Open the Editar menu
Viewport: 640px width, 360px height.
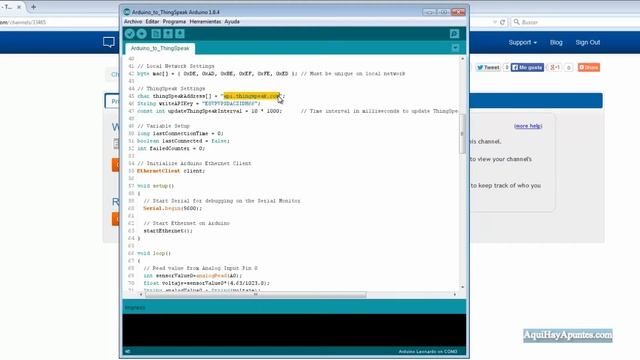point(152,22)
